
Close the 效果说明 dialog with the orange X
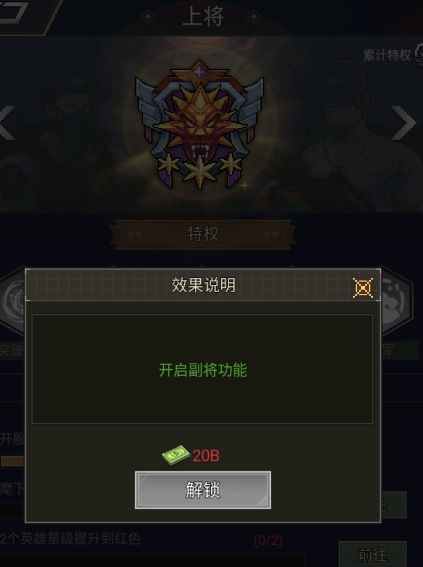coord(363,288)
